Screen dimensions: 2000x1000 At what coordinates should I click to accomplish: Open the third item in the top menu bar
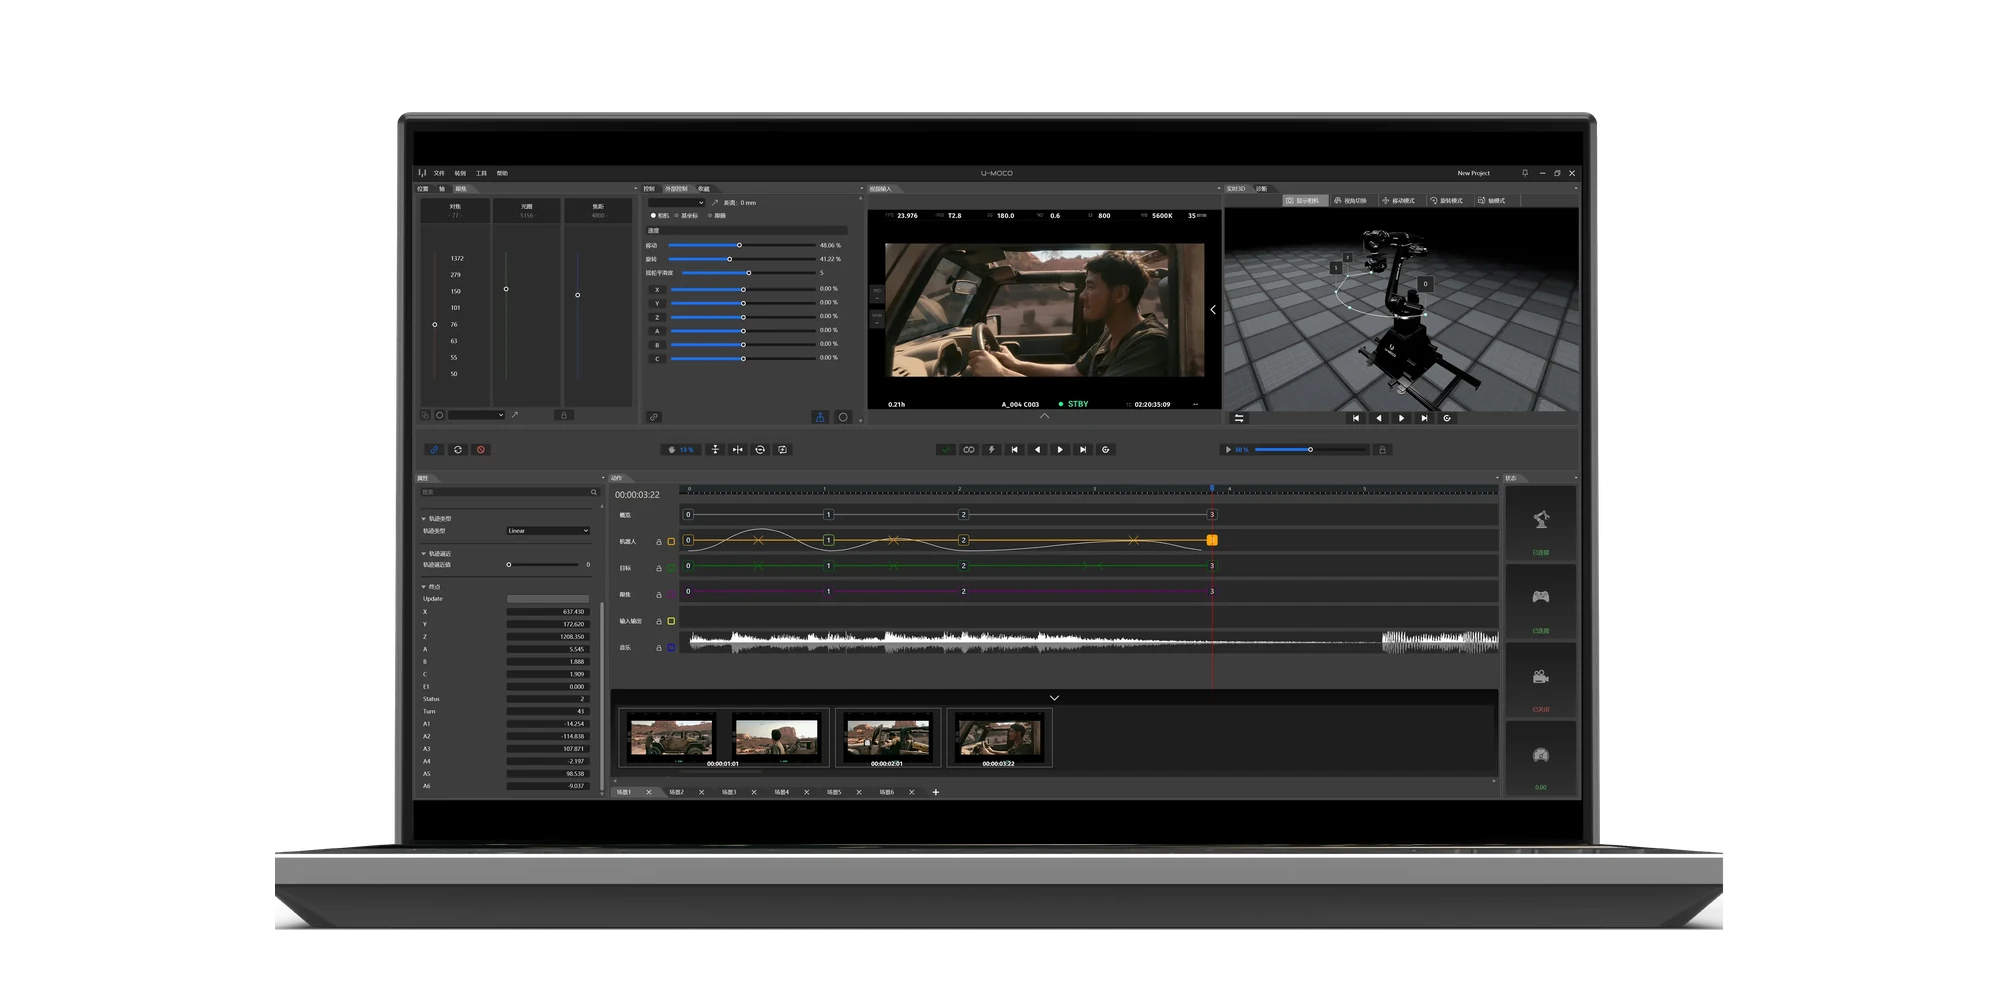481,173
